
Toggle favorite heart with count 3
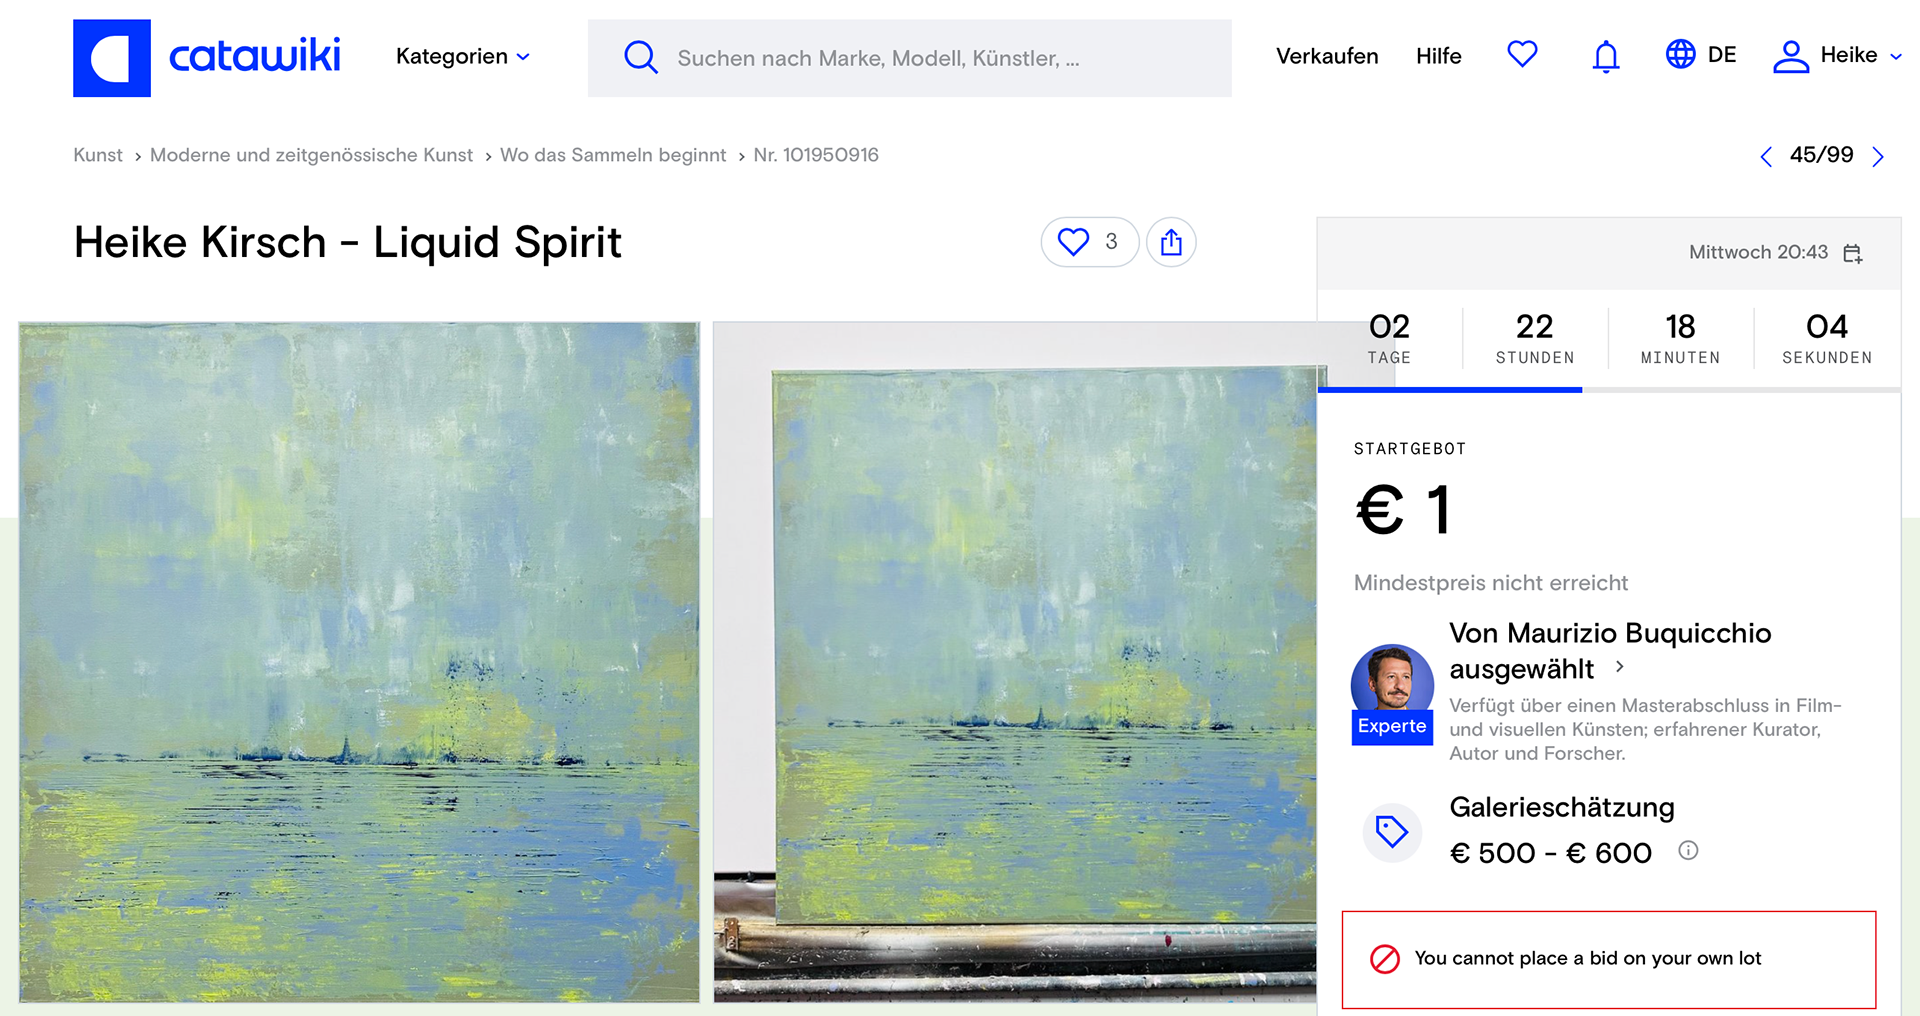[x=1089, y=242]
